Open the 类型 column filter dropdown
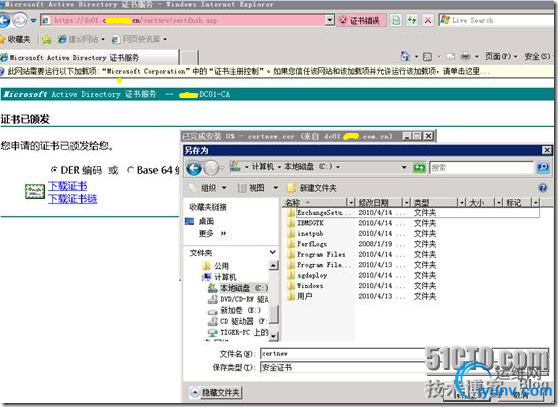Viewport: 558px width, 407px height. (x=462, y=203)
